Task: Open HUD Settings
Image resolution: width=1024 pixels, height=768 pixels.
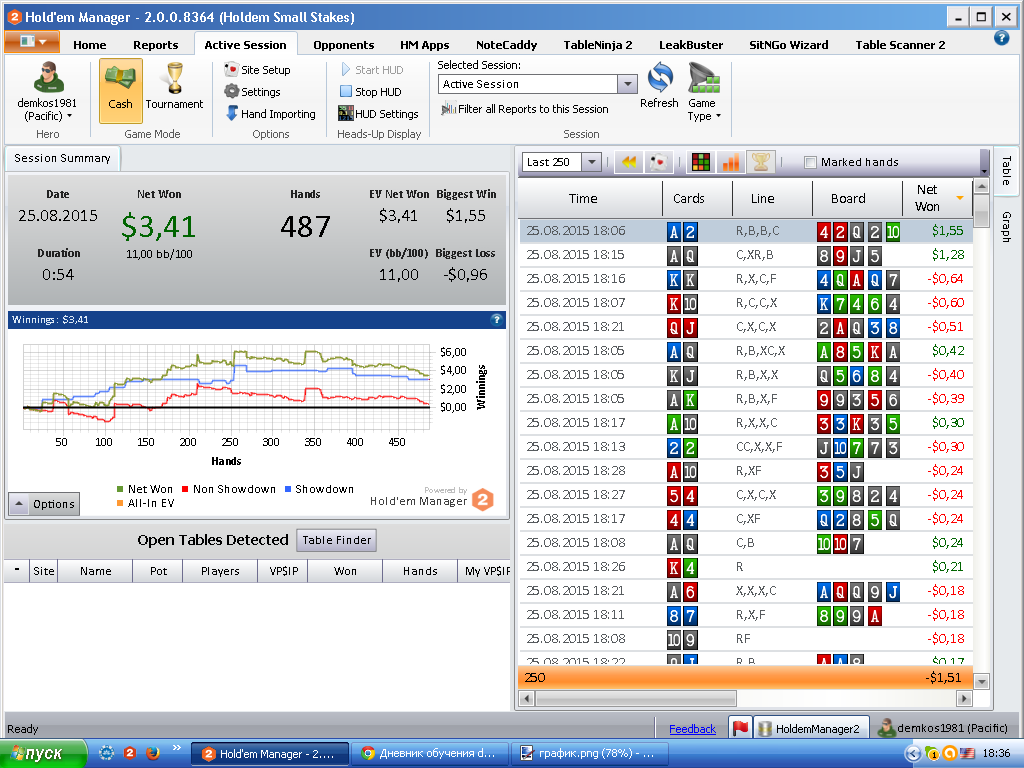Action: (378, 114)
